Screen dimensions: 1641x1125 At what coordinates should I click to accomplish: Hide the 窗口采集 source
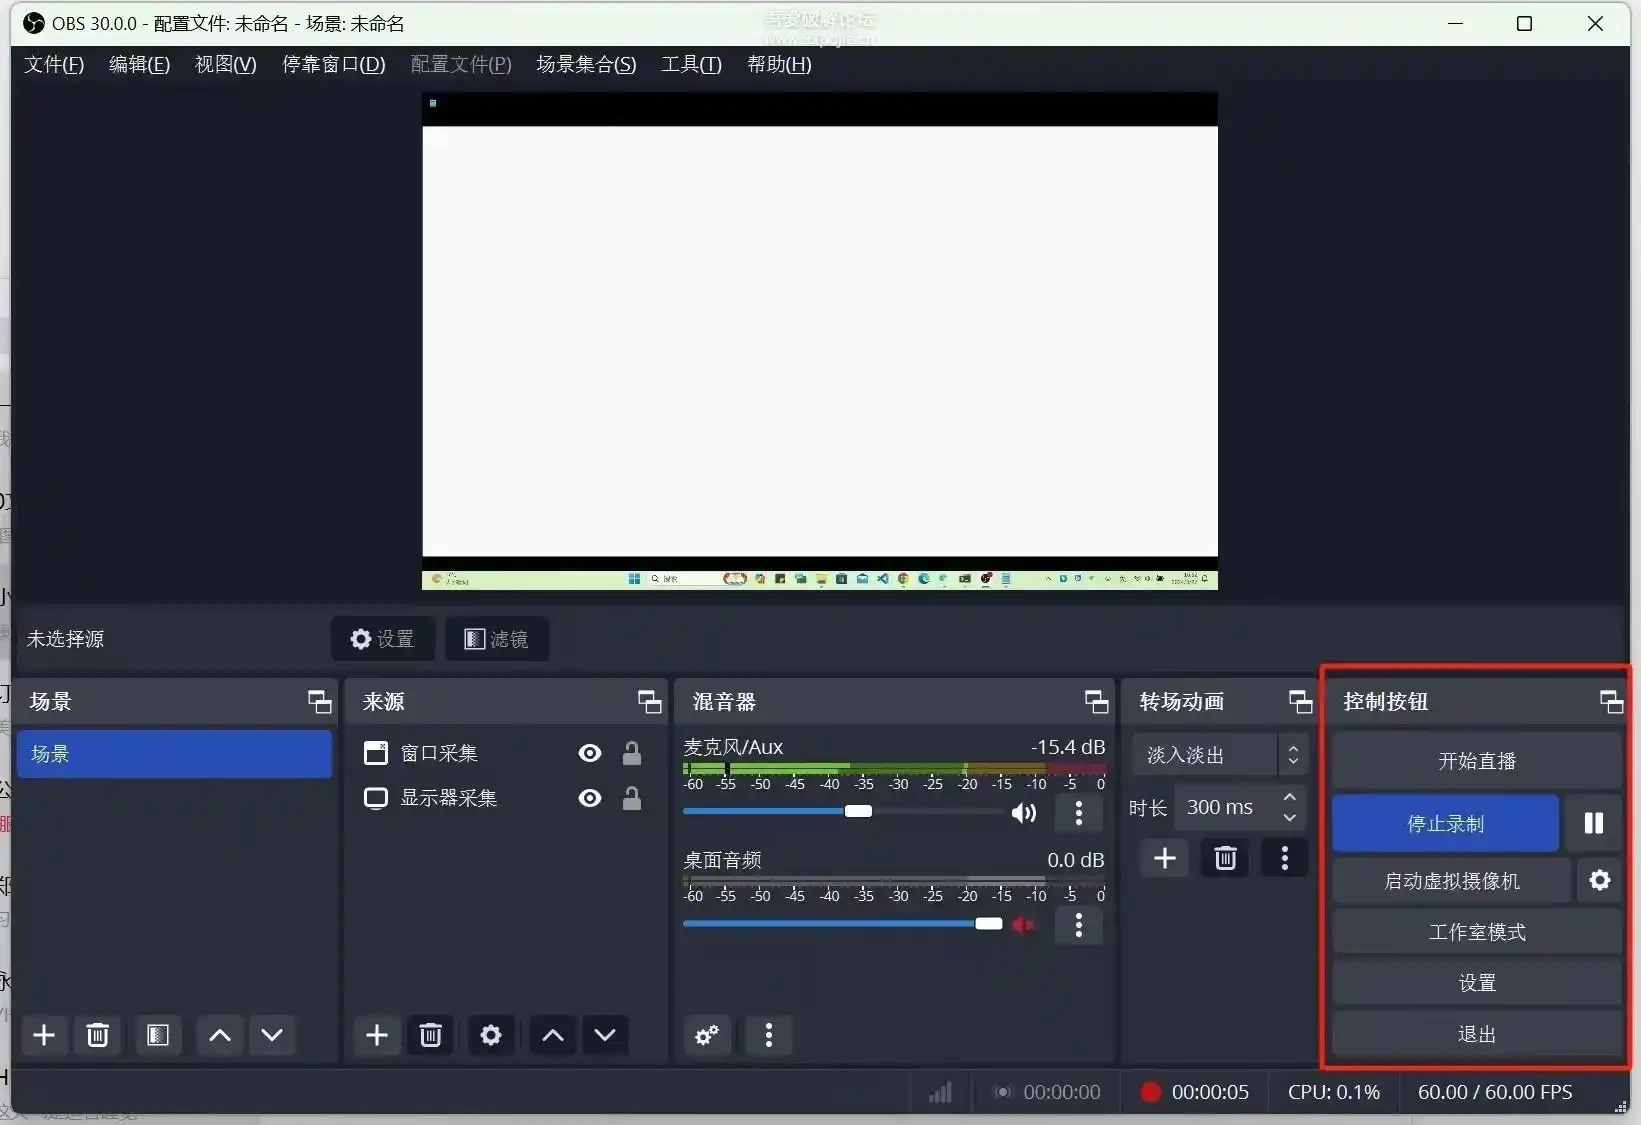589,753
